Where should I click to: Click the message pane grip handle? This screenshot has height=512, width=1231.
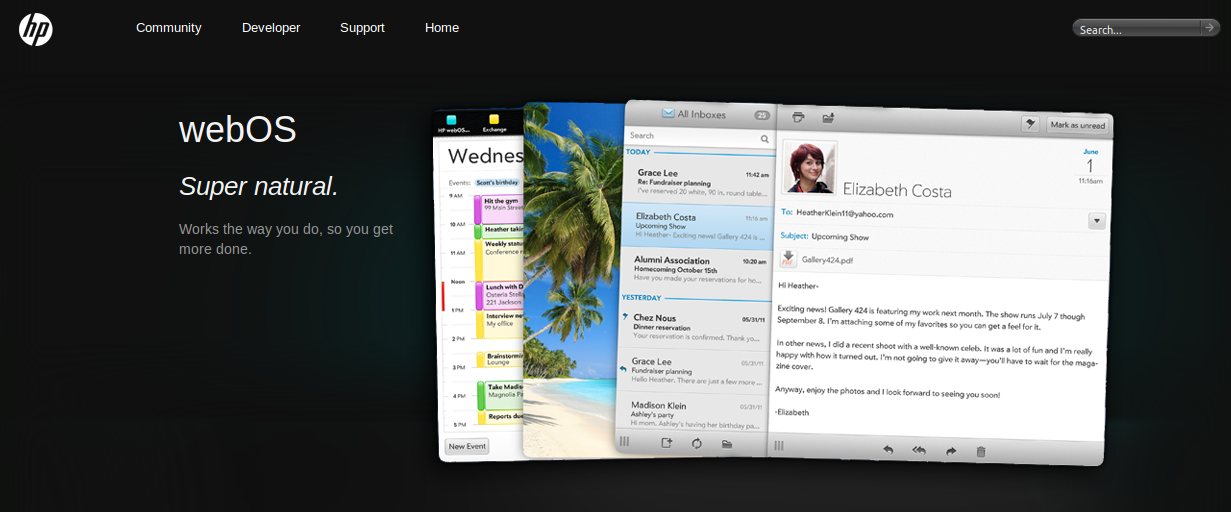click(x=779, y=445)
